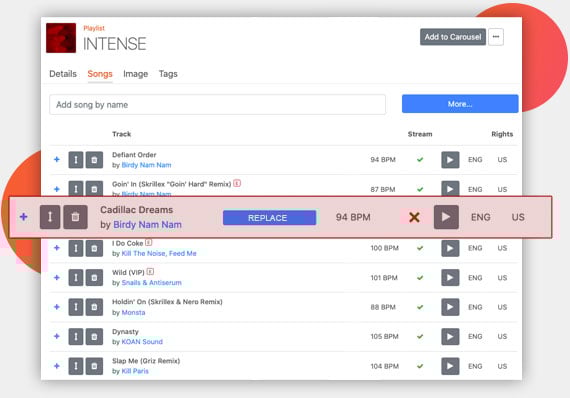Click the plus icon beside Dynasty
Image resolution: width=570 pixels, height=398 pixels.
[x=57, y=337]
